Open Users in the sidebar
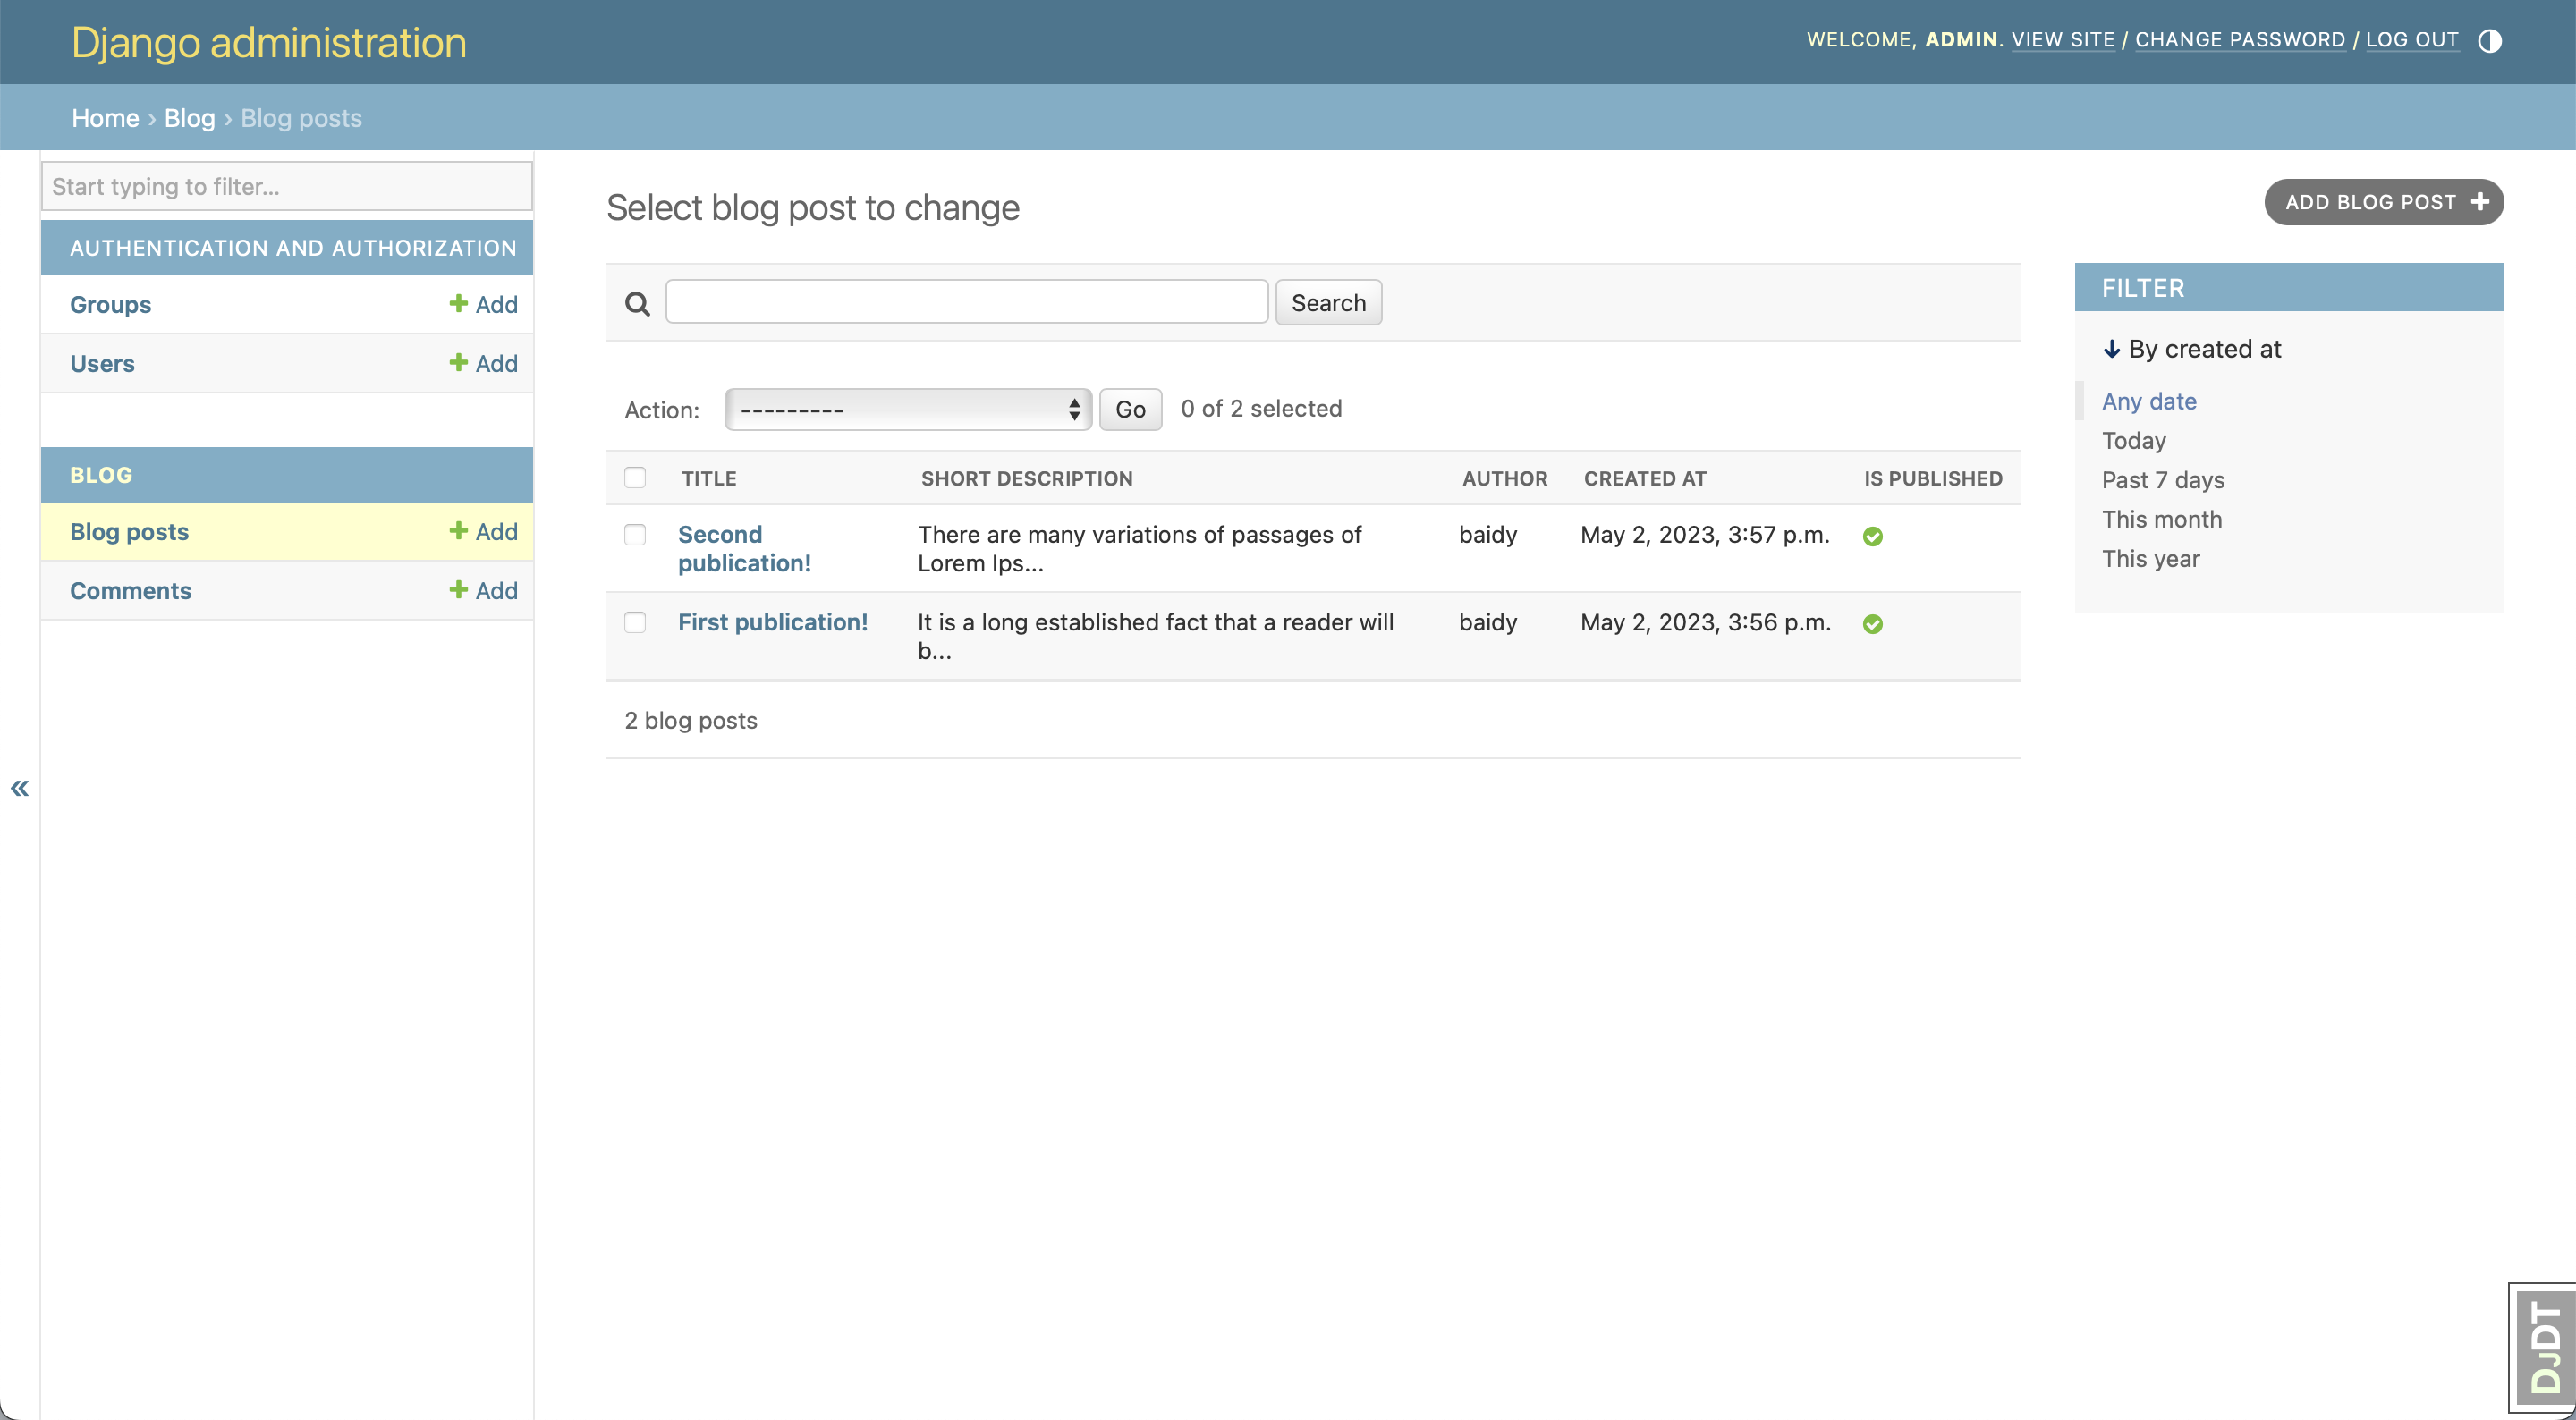This screenshot has width=2576, height=1420. tap(102, 363)
